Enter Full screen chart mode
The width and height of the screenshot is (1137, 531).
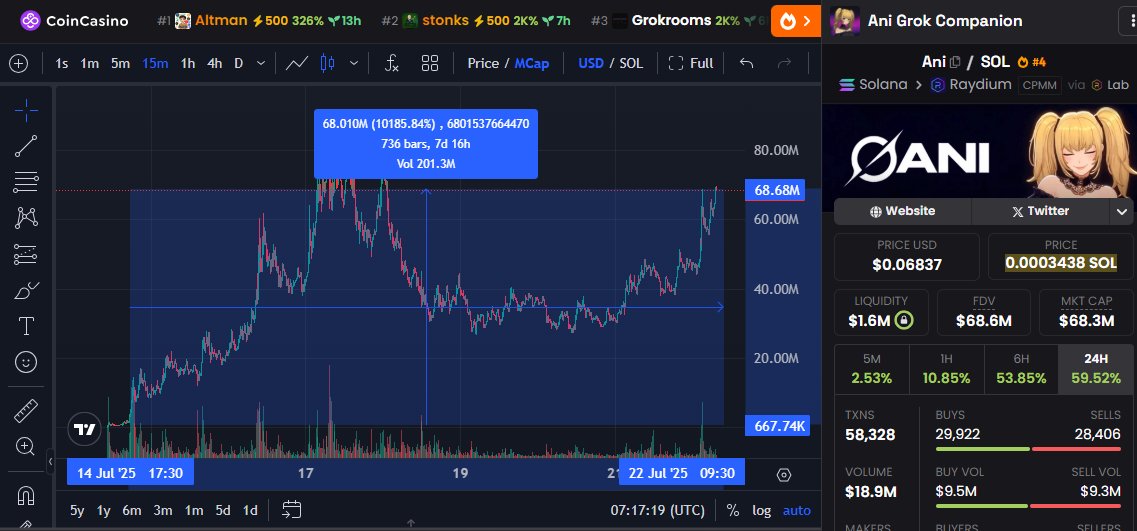690,63
